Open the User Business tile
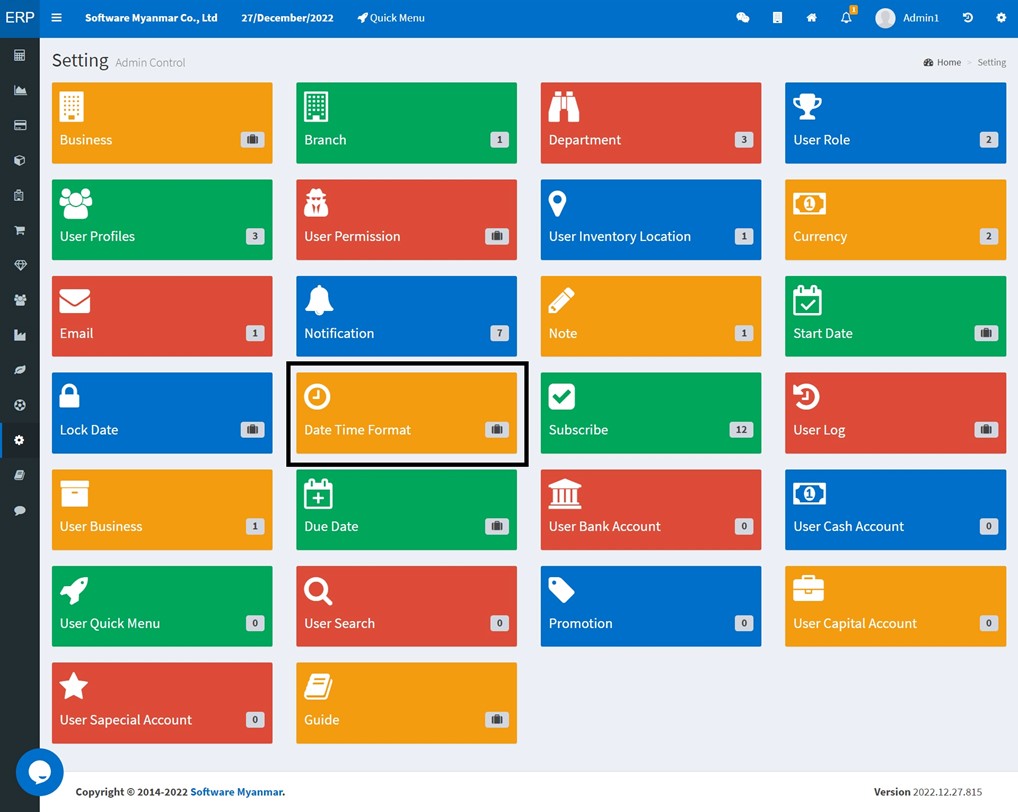Screen dimensions: 1018x812 coord(162,510)
